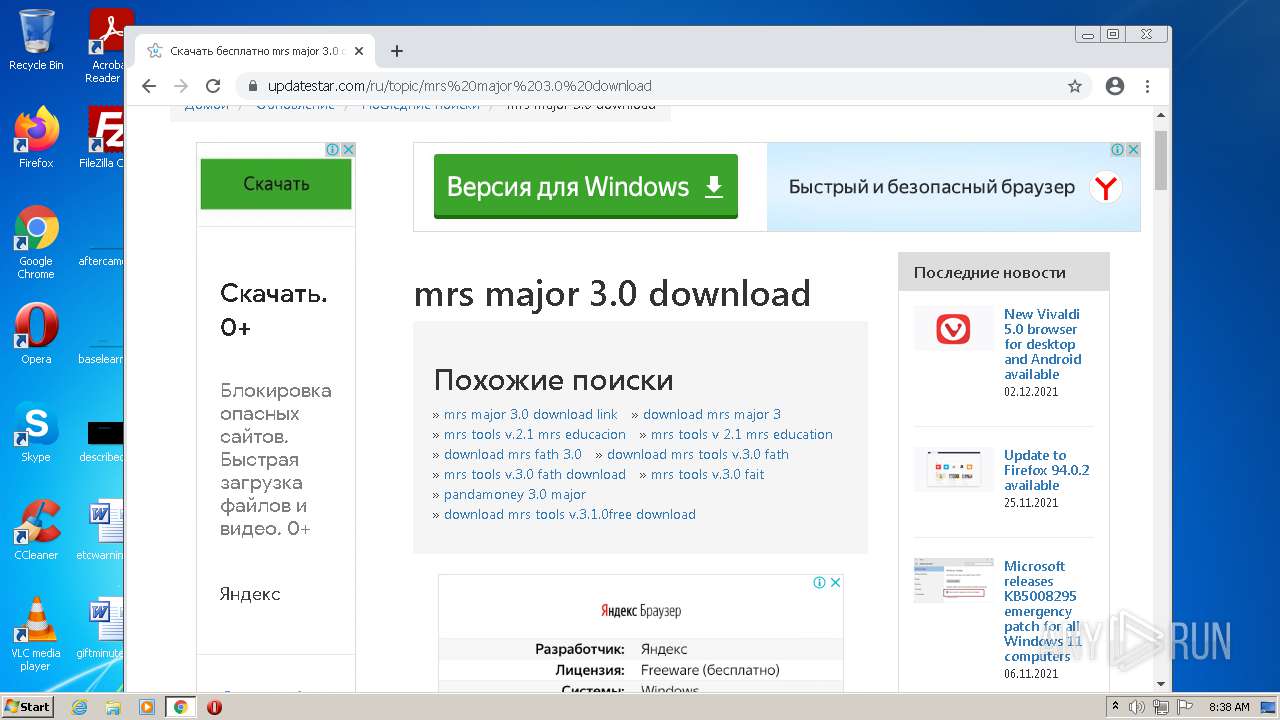This screenshot has height=720, width=1280.
Task: Click the Яндекс ad label
Action: tap(250, 594)
